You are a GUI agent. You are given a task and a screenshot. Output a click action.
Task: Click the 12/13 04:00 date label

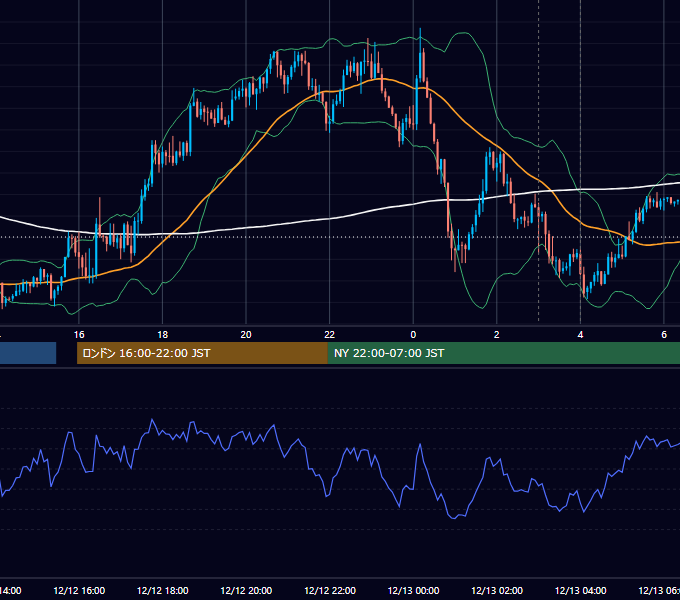pos(581,590)
